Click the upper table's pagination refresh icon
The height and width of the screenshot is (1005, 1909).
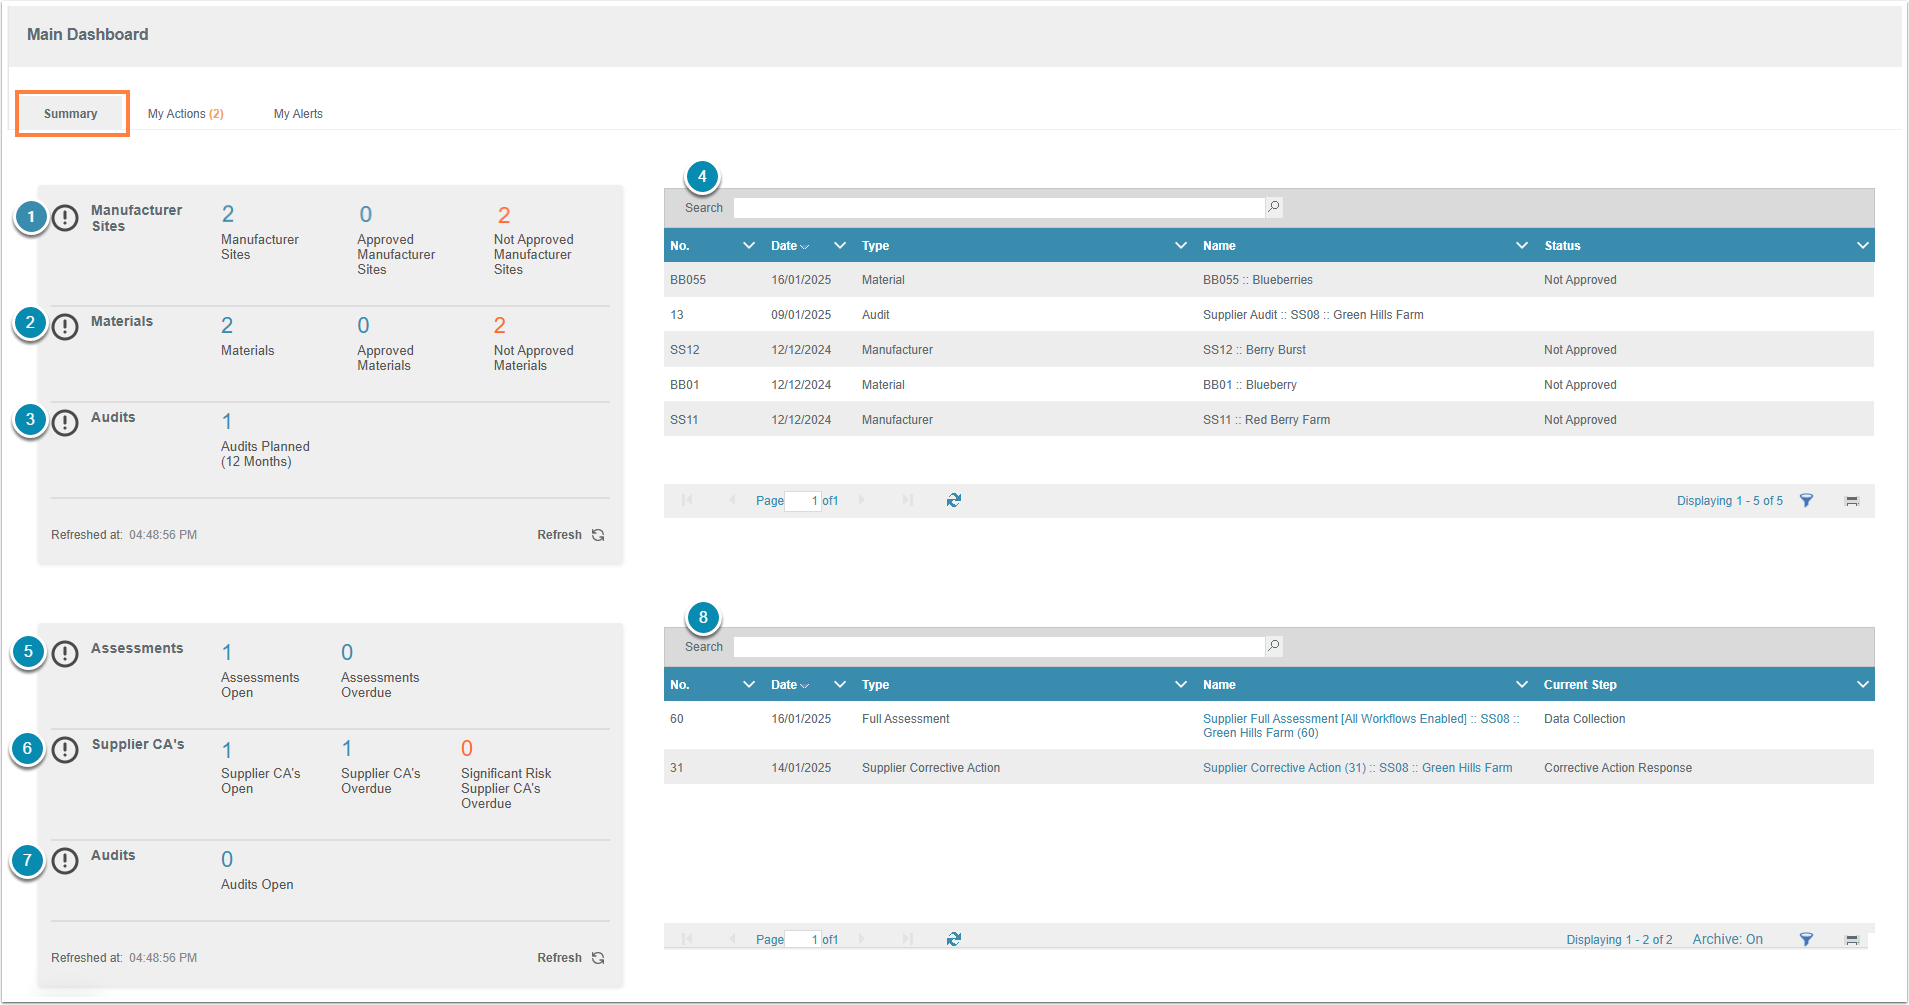click(953, 500)
